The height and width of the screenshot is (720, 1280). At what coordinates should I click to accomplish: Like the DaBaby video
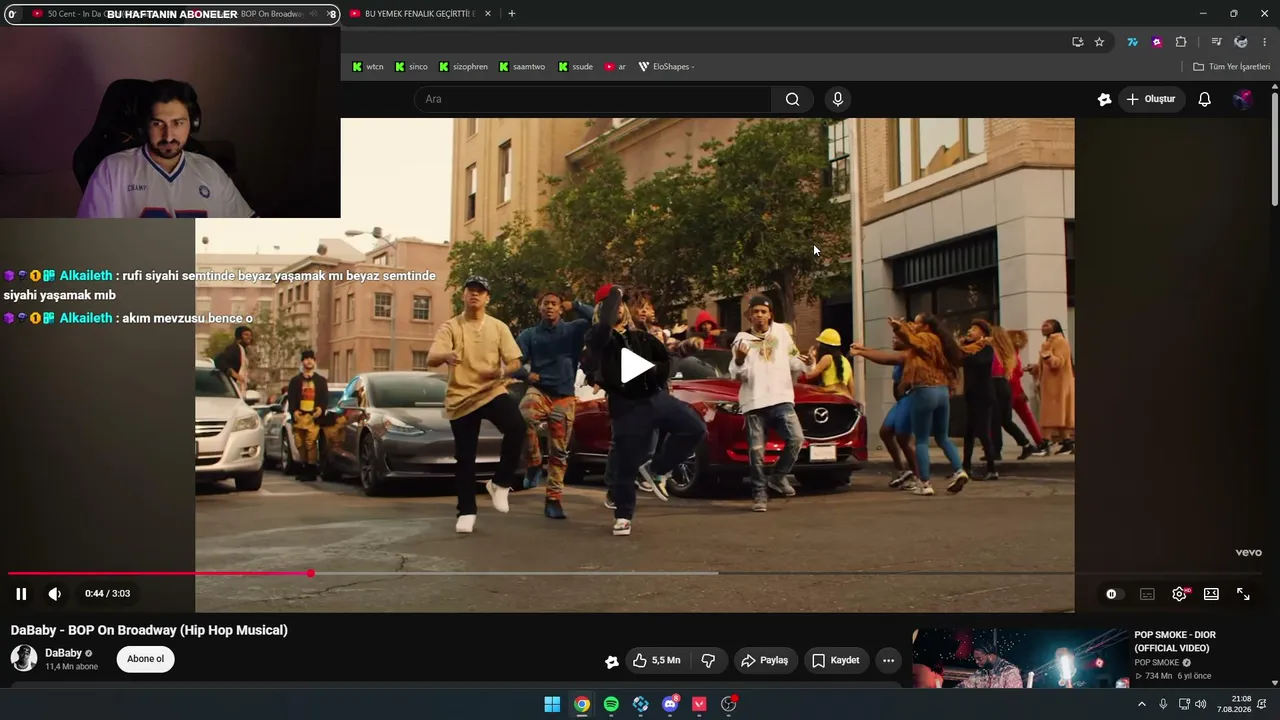[x=656, y=661]
